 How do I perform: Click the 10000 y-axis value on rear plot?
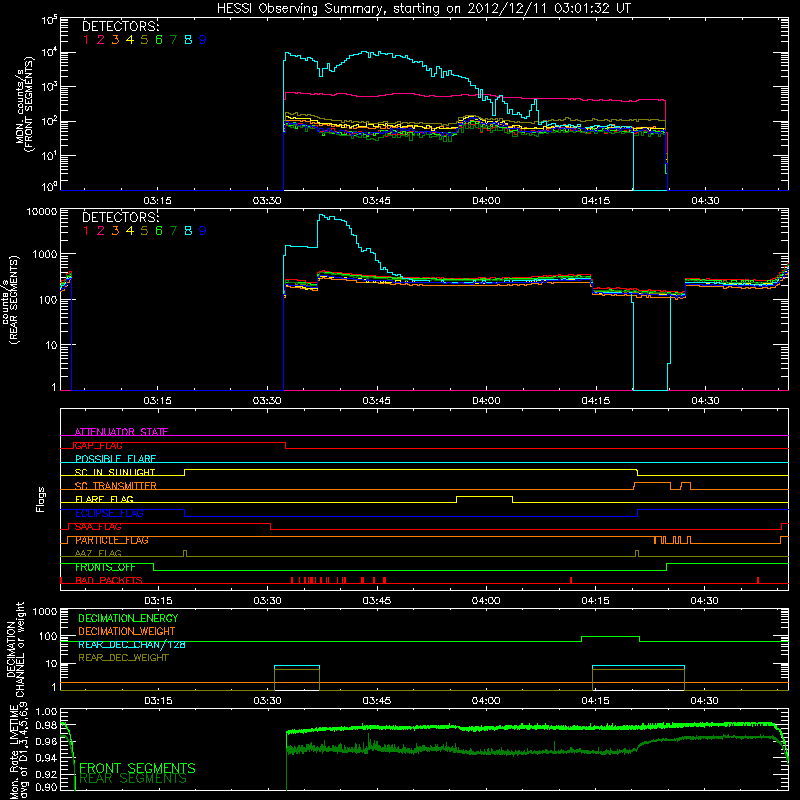pos(42,211)
